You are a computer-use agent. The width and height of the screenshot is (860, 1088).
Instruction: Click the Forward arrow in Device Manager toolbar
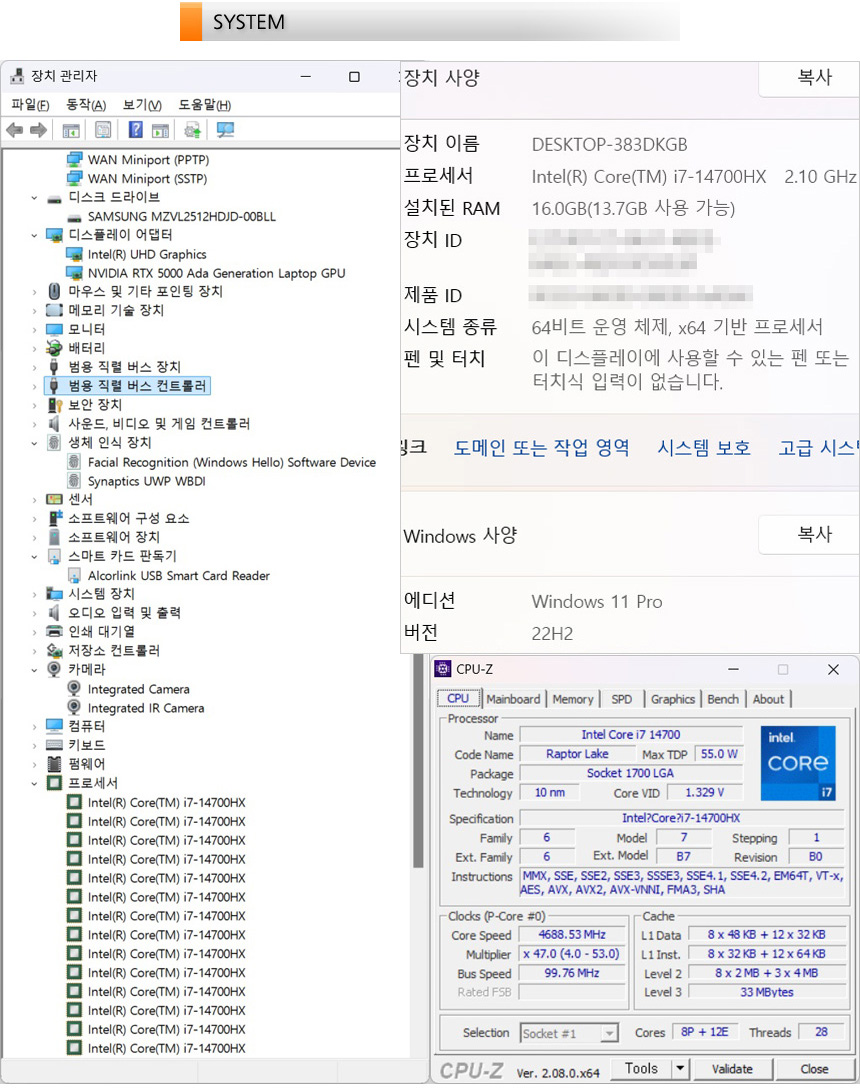tap(39, 130)
